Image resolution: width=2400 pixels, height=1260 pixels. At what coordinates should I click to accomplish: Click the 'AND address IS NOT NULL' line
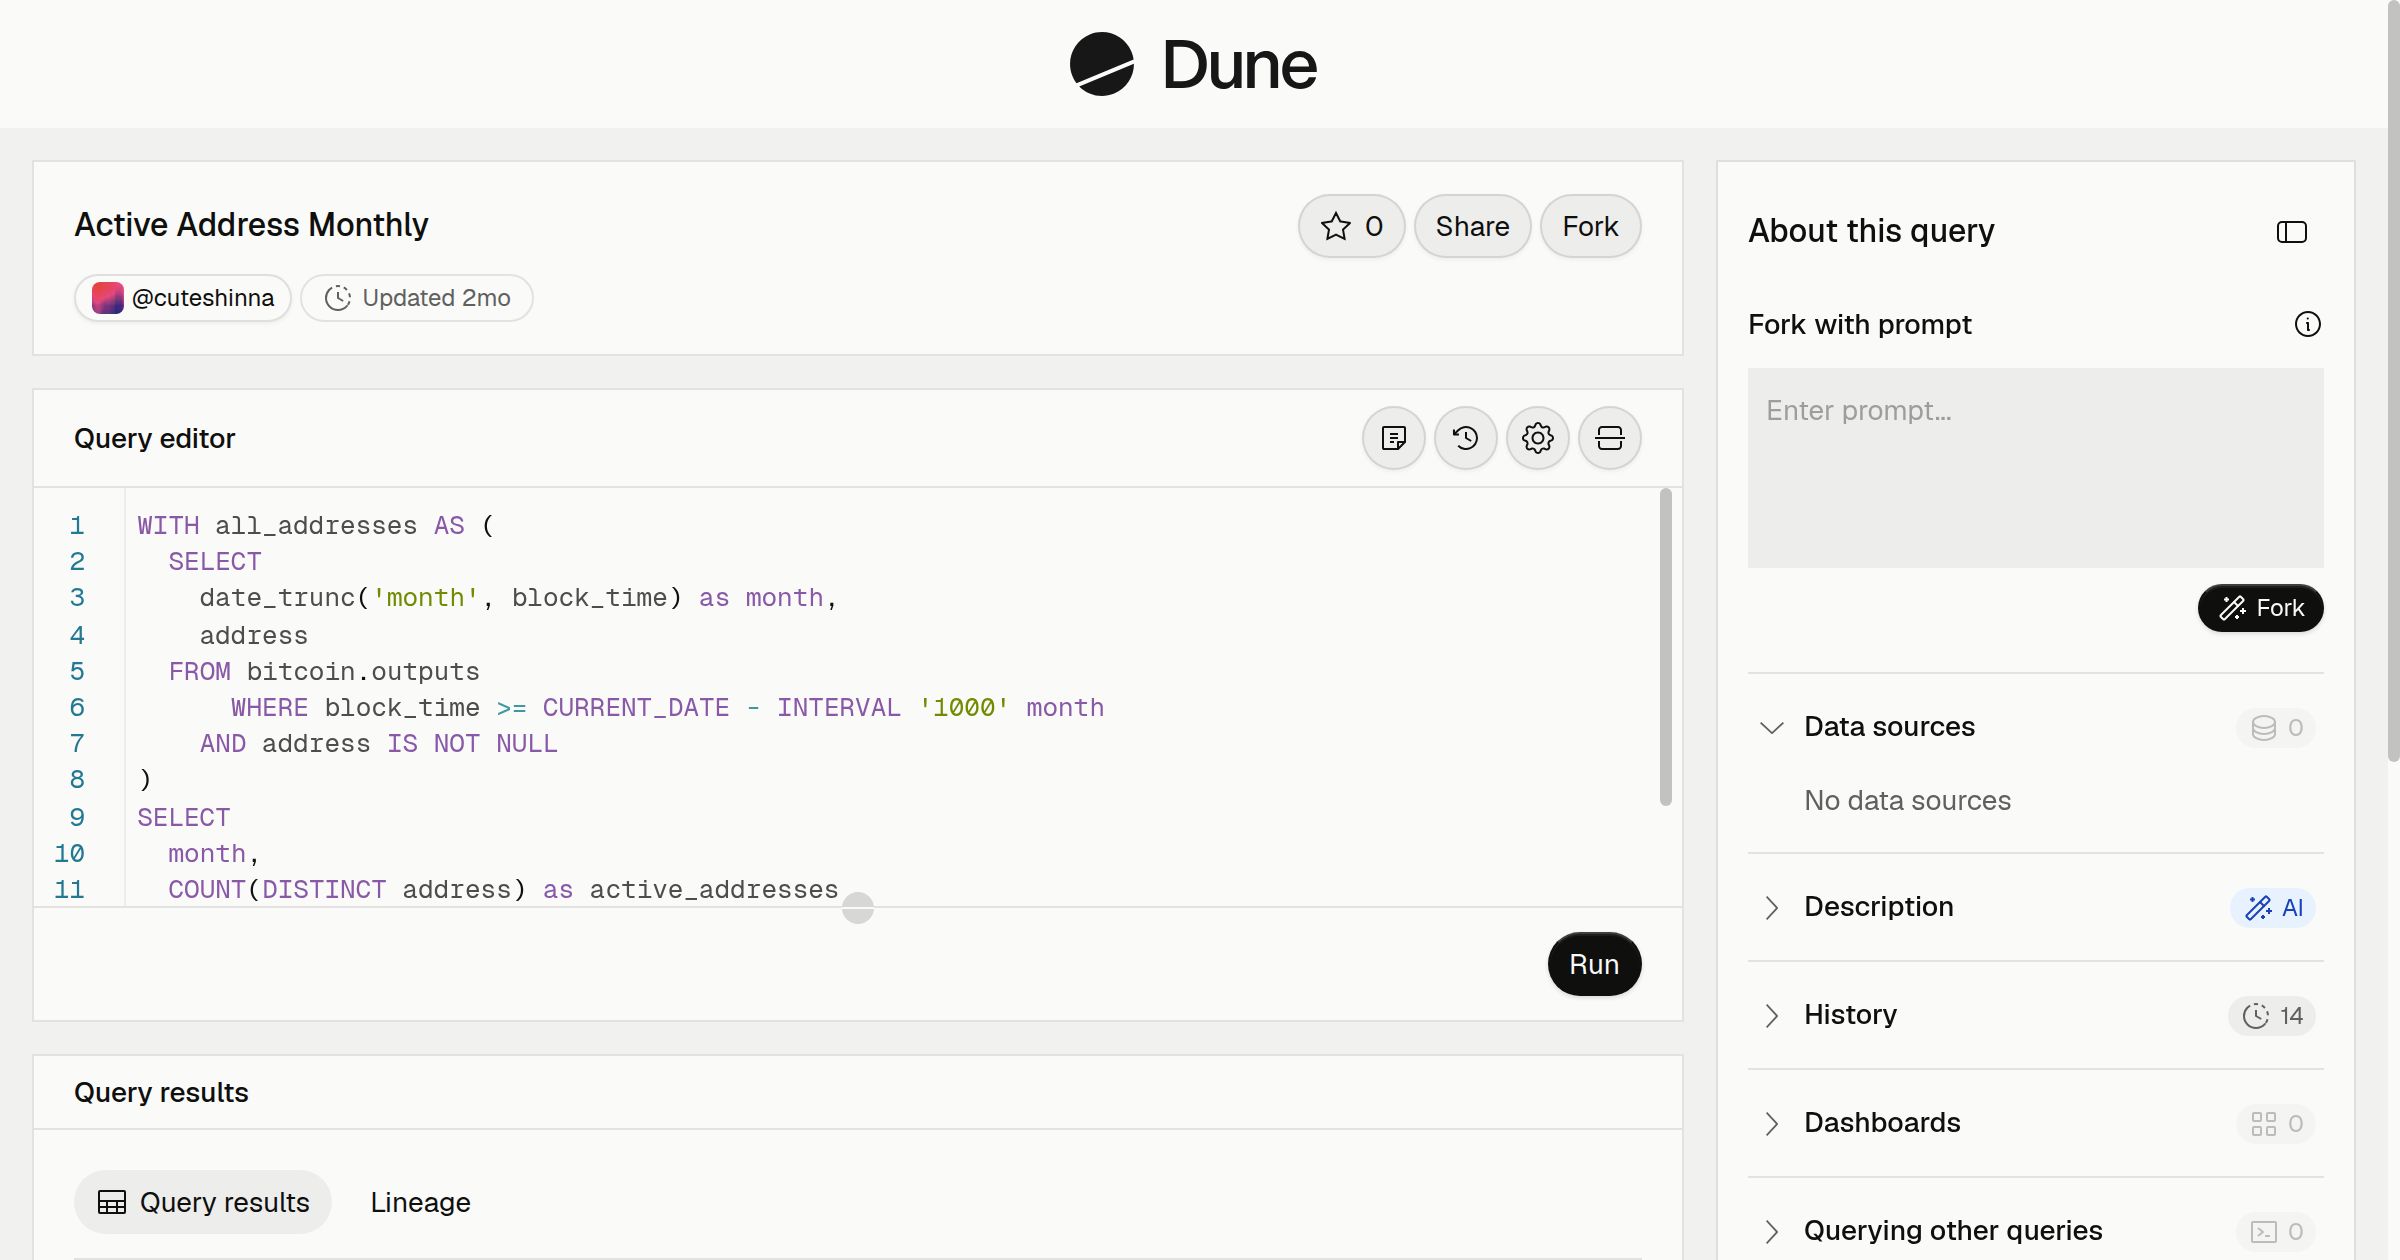click(x=378, y=743)
